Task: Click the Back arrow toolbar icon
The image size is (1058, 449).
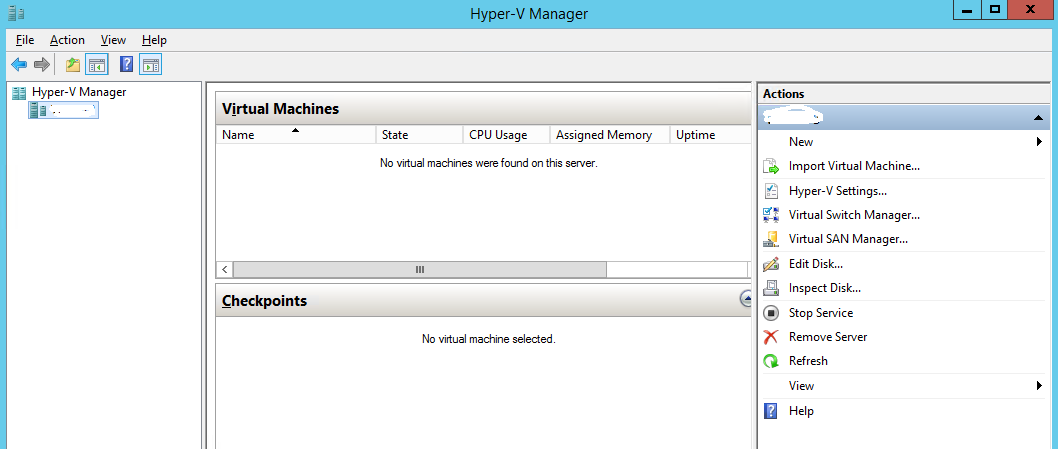Action: (19, 65)
